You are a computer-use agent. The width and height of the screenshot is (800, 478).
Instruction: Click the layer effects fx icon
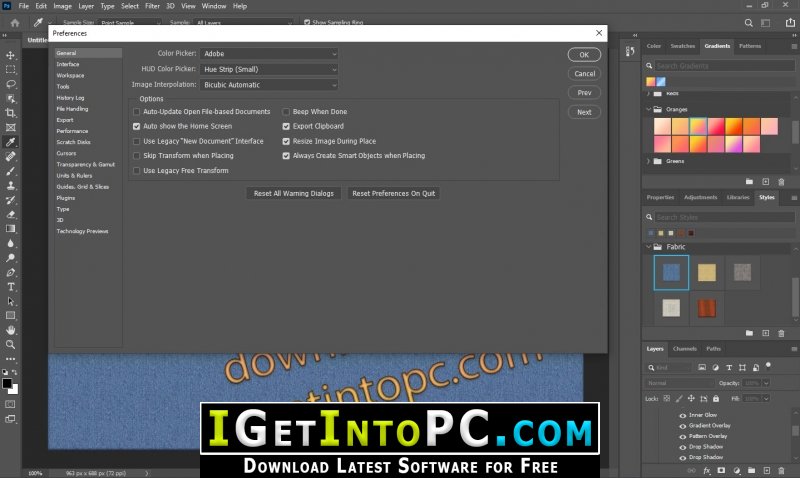tap(707, 471)
